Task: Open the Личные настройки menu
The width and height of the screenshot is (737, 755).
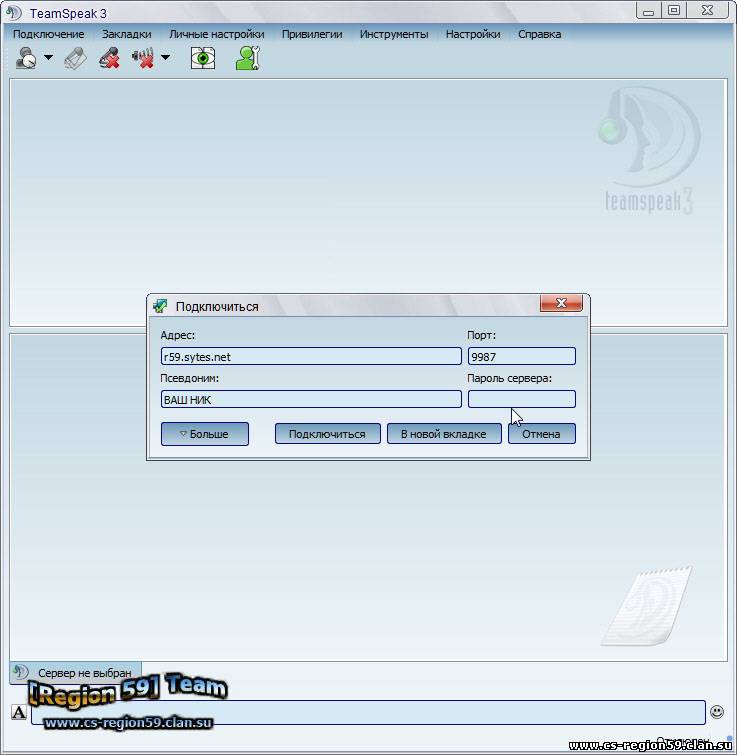Action: (x=217, y=34)
